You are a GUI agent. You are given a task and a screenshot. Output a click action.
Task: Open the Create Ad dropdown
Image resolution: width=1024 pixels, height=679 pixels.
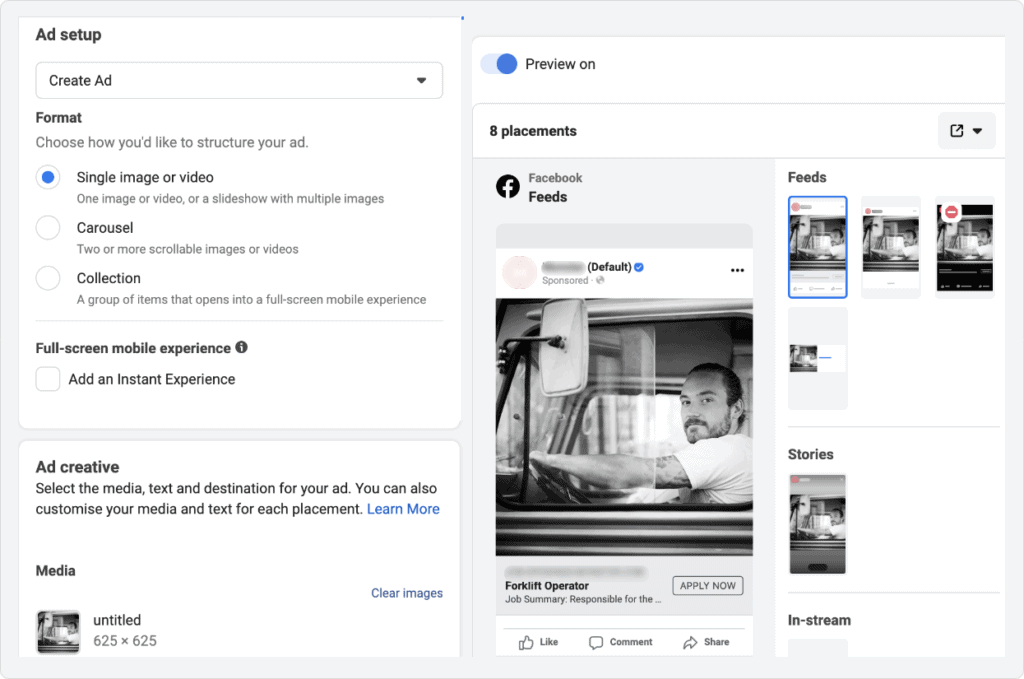[239, 81]
